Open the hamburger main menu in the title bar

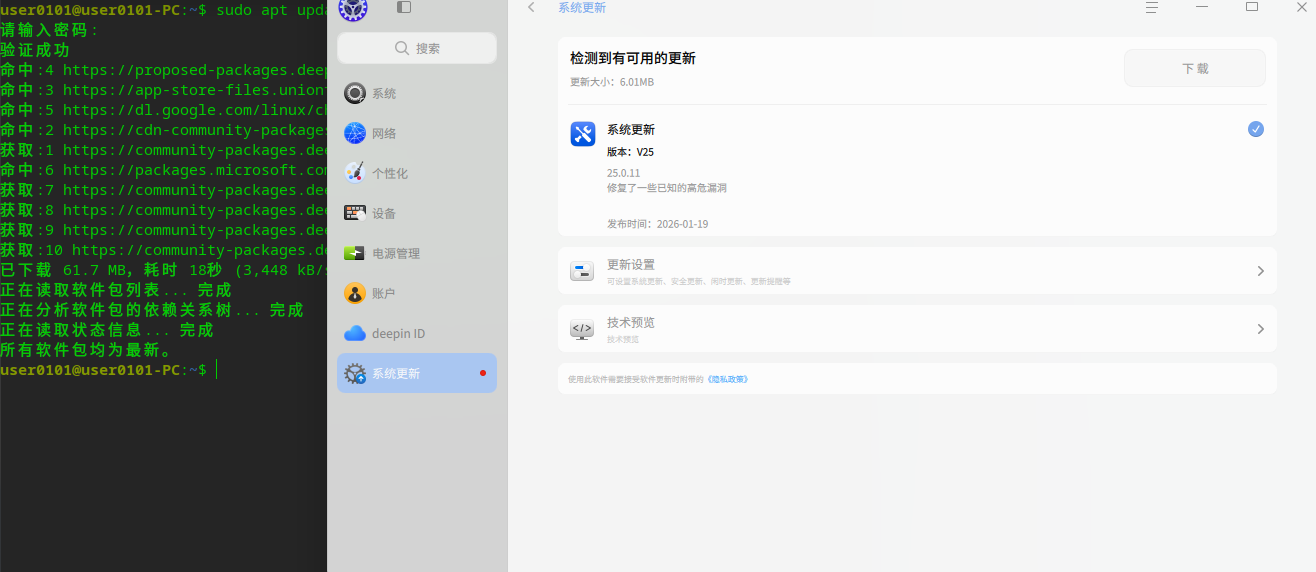[x=1152, y=7]
